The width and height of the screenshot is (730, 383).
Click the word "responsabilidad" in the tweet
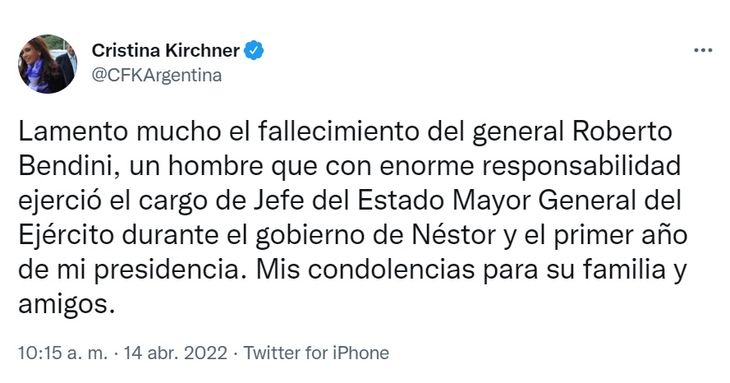click(581, 167)
